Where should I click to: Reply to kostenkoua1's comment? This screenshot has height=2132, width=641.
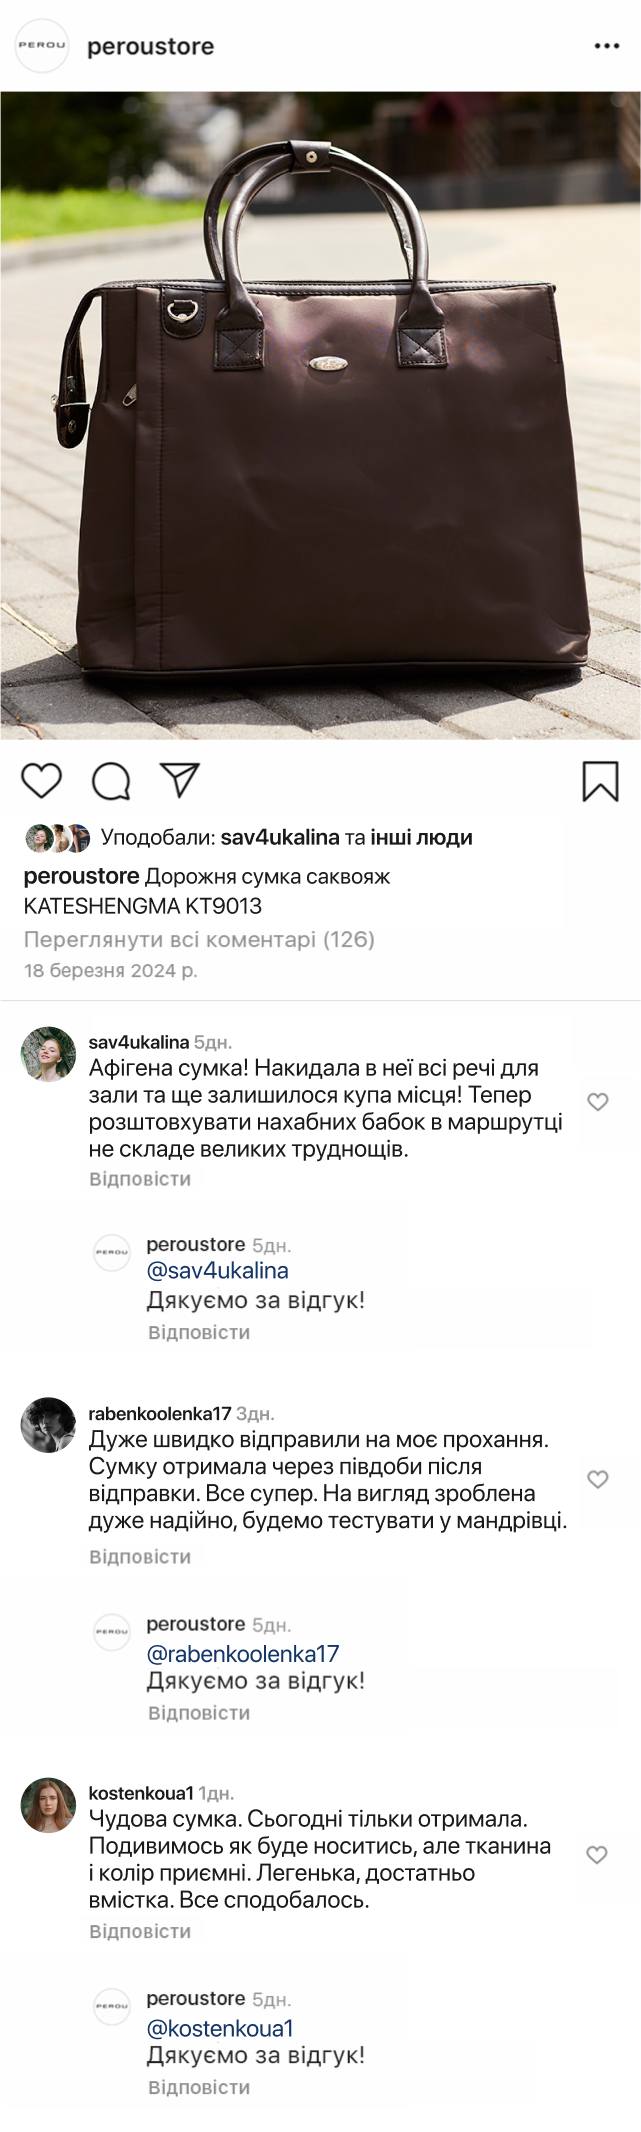pos(140,1931)
